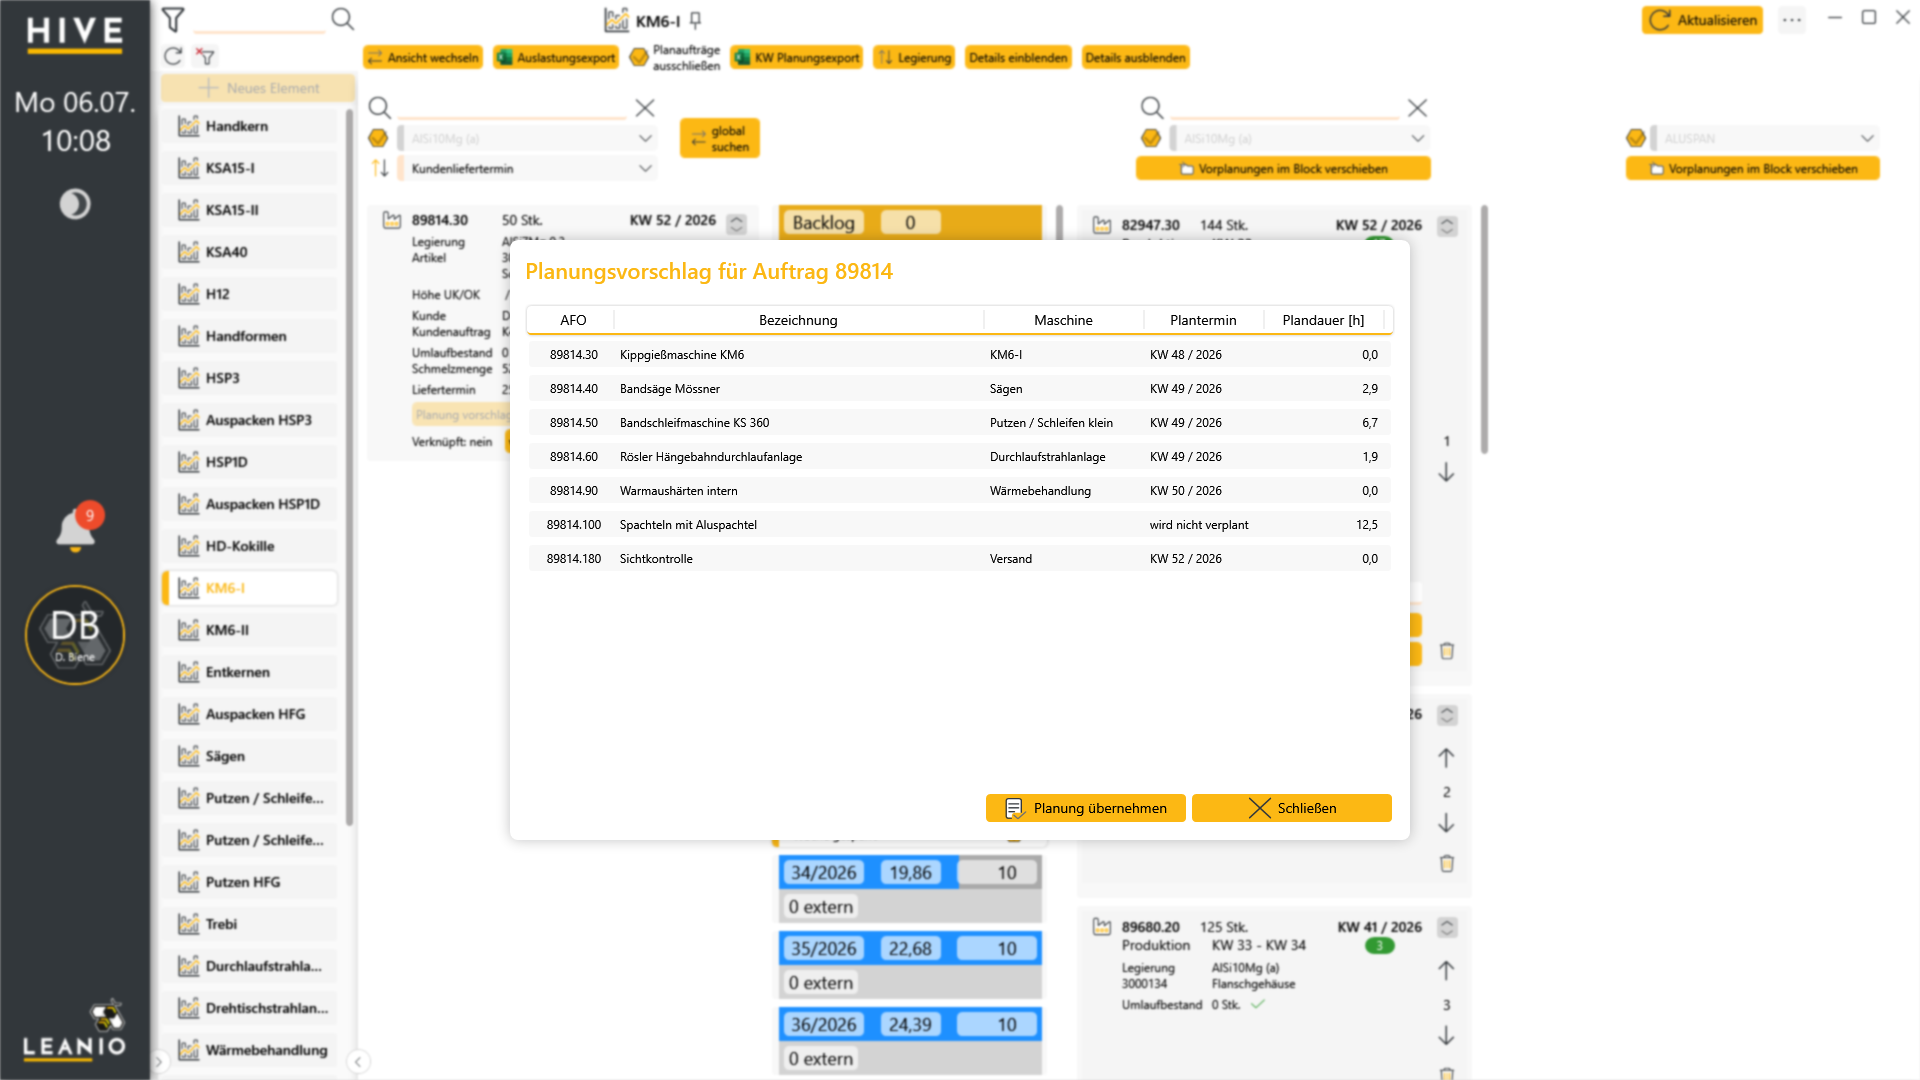Open the ALUSPAN dropdown
This screenshot has width=1920, height=1080.
(1765, 139)
